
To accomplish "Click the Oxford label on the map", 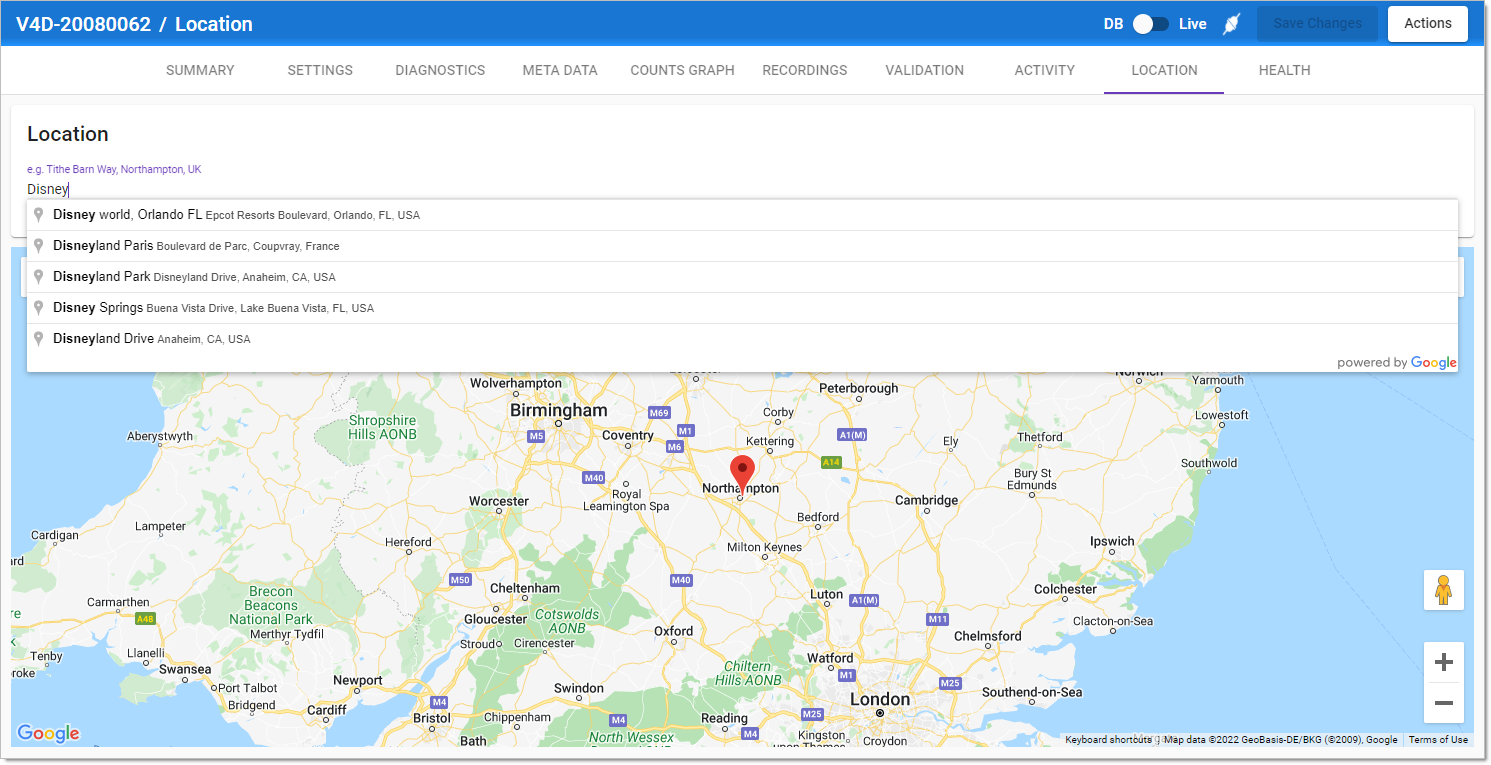I will [x=673, y=631].
